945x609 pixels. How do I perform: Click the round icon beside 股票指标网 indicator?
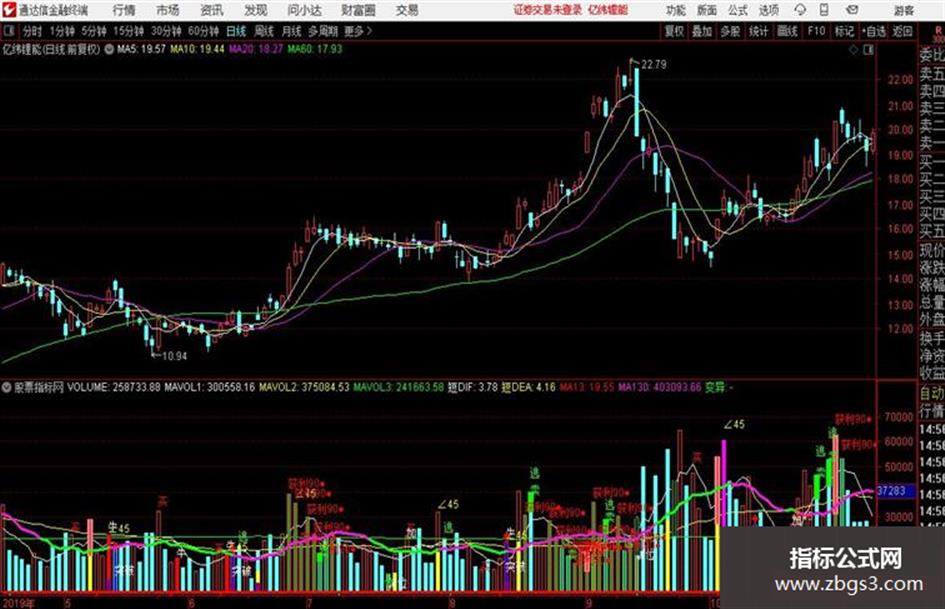tap(7, 387)
